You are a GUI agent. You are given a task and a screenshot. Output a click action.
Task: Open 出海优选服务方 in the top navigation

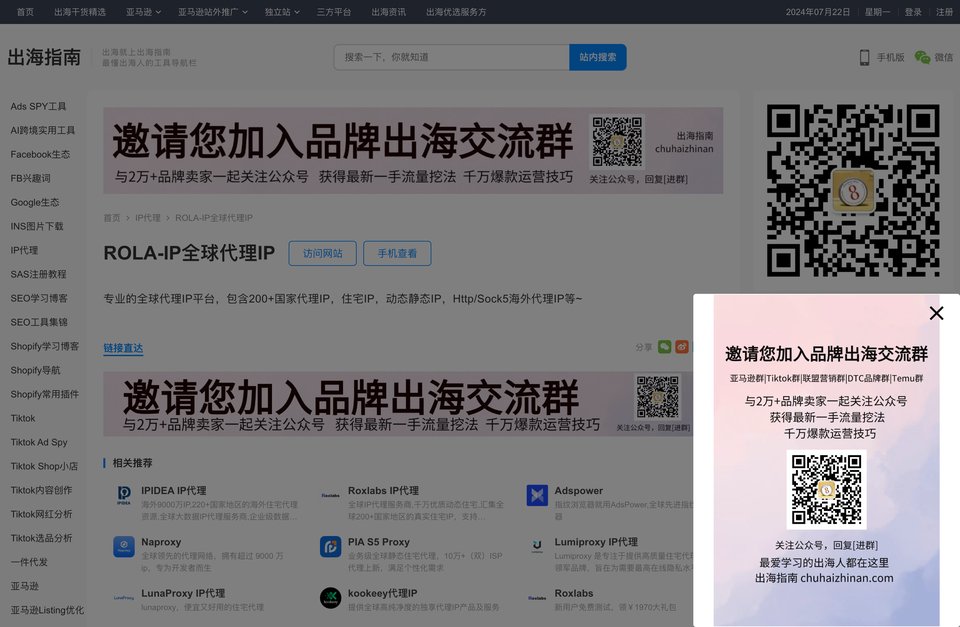pyautogui.click(x=456, y=12)
